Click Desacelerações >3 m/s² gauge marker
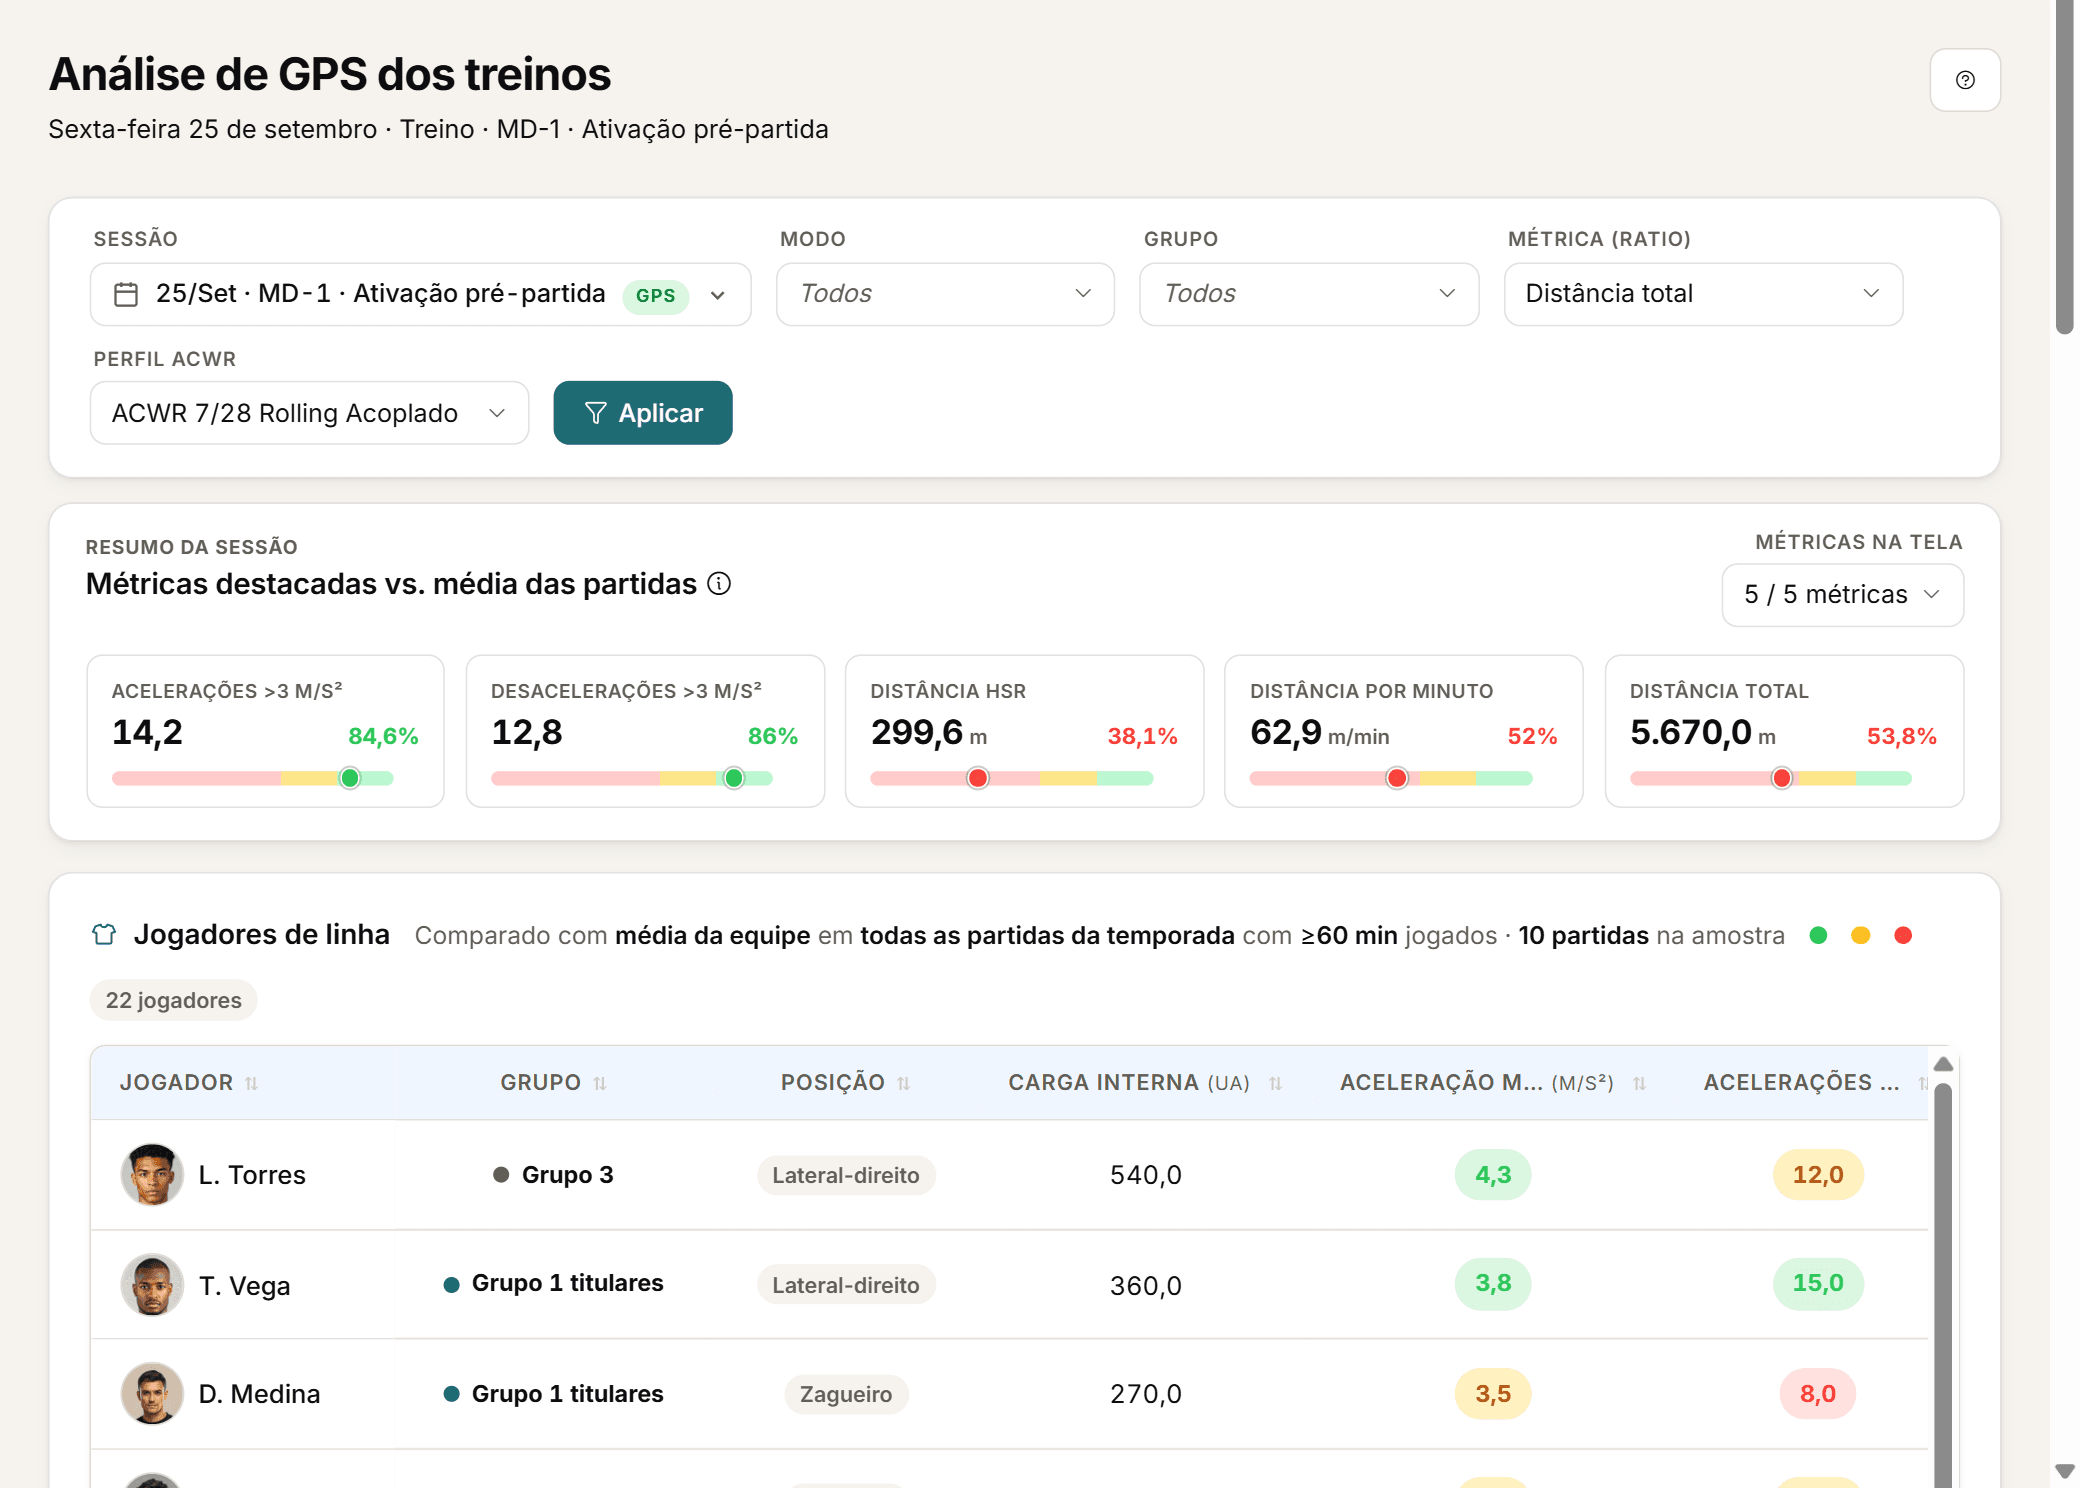The image size is (2080, 1488). [x=734, y=778]
